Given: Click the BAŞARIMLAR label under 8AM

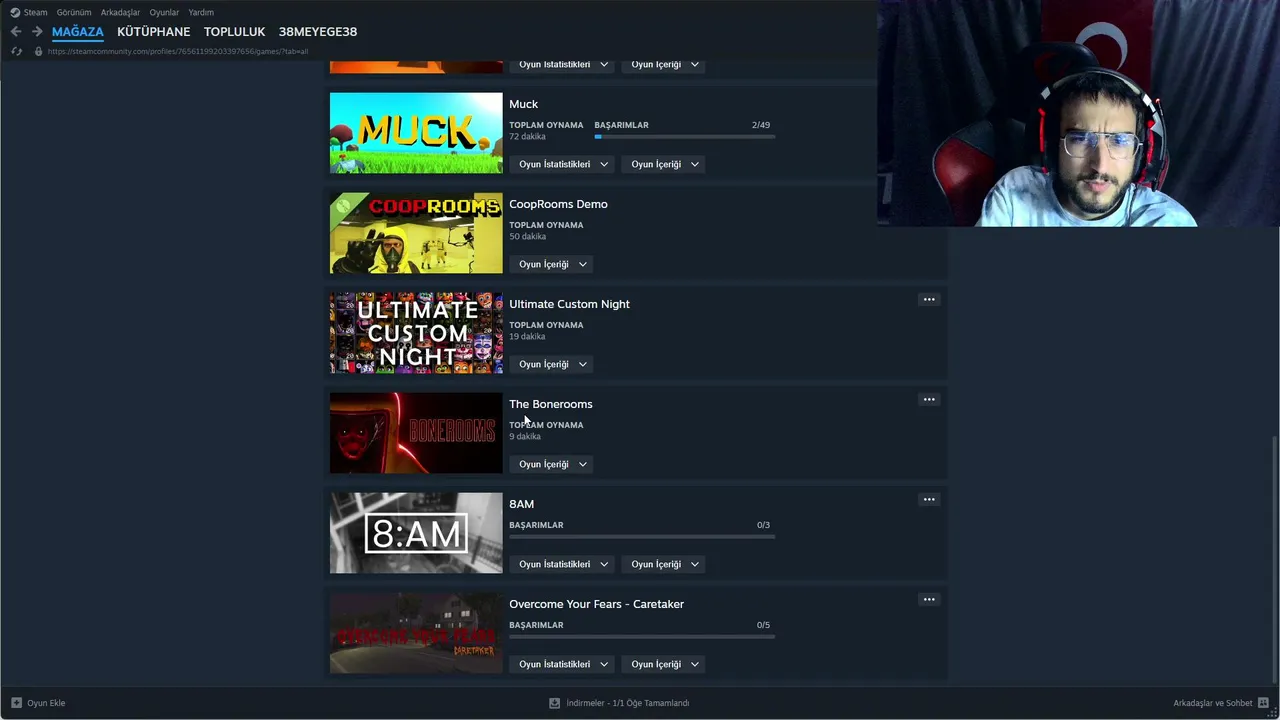Looking at the screenshot, I should 536,525.
